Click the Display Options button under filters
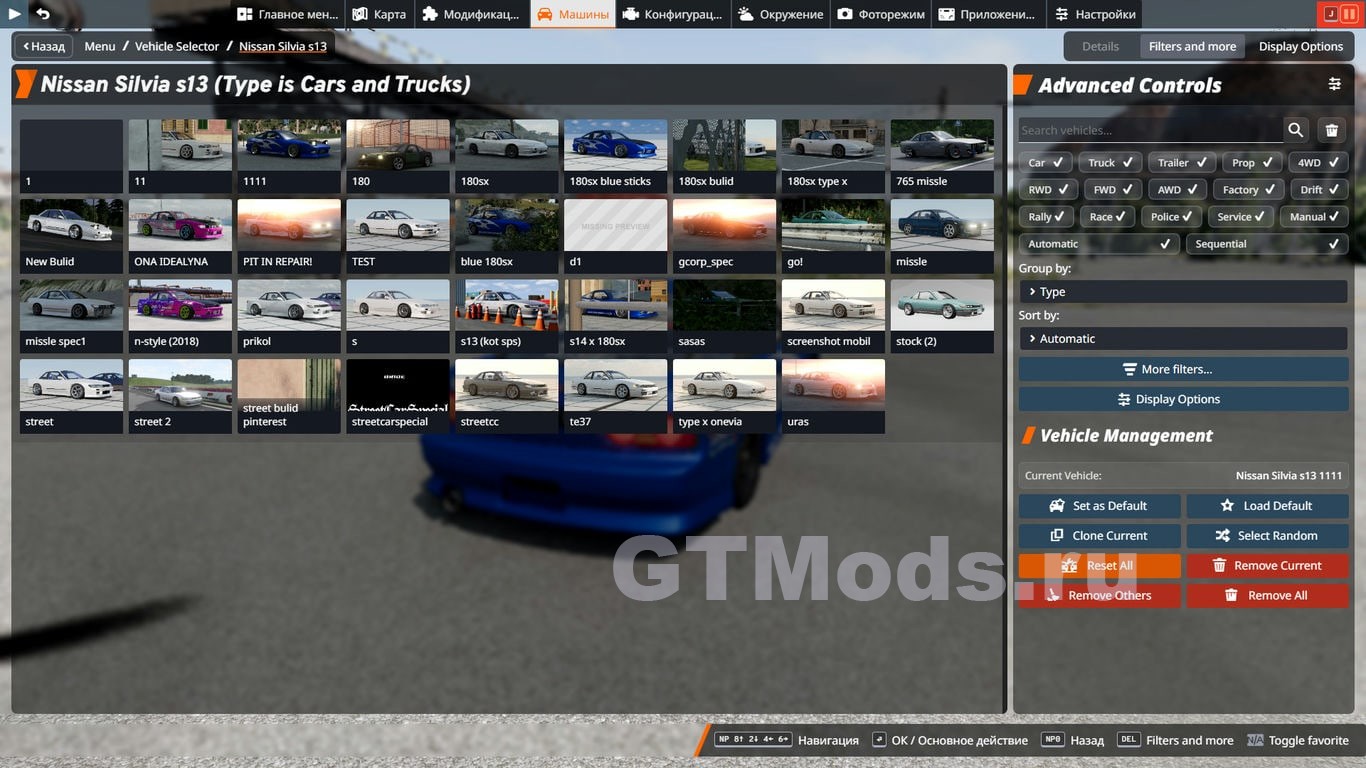The width and height of the screenshot is (1366, 768). click(1183, 399)
